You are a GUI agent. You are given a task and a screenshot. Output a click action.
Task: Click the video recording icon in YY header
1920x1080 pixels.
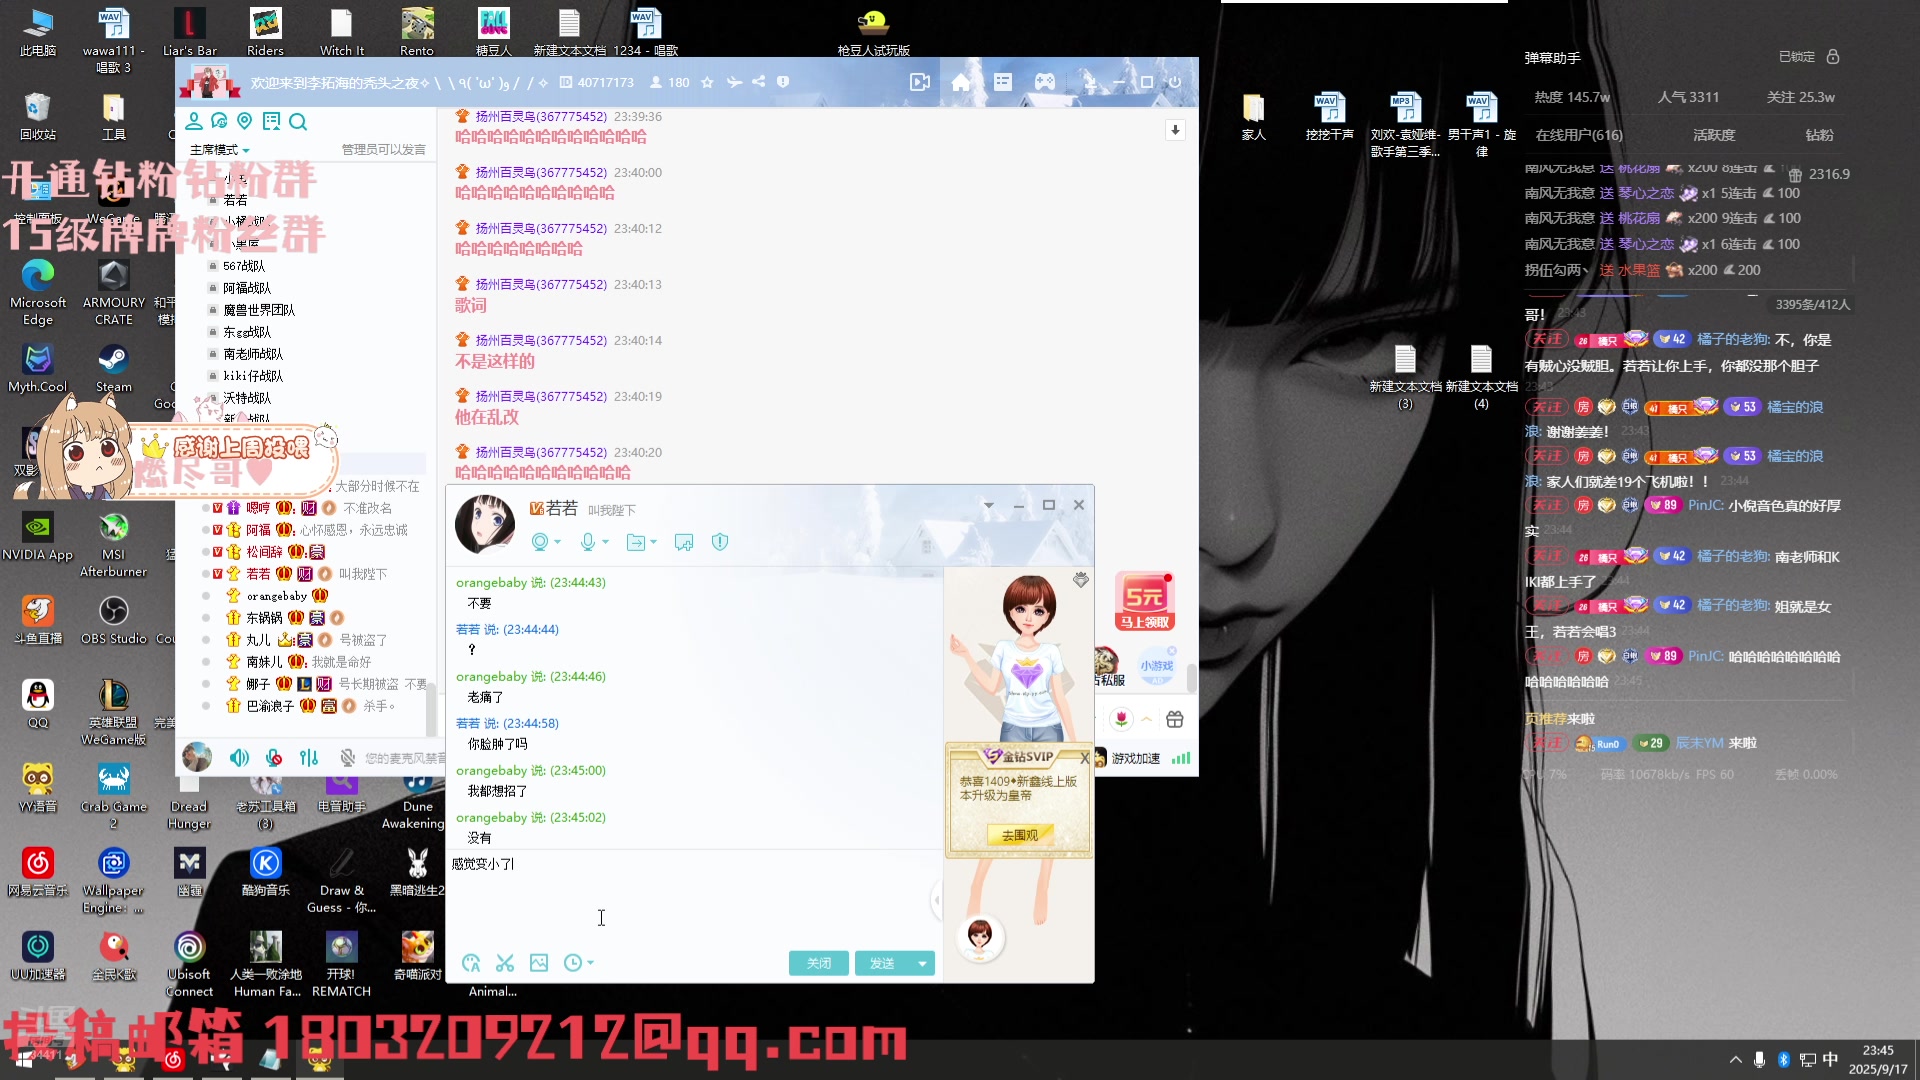pos(920,82)
